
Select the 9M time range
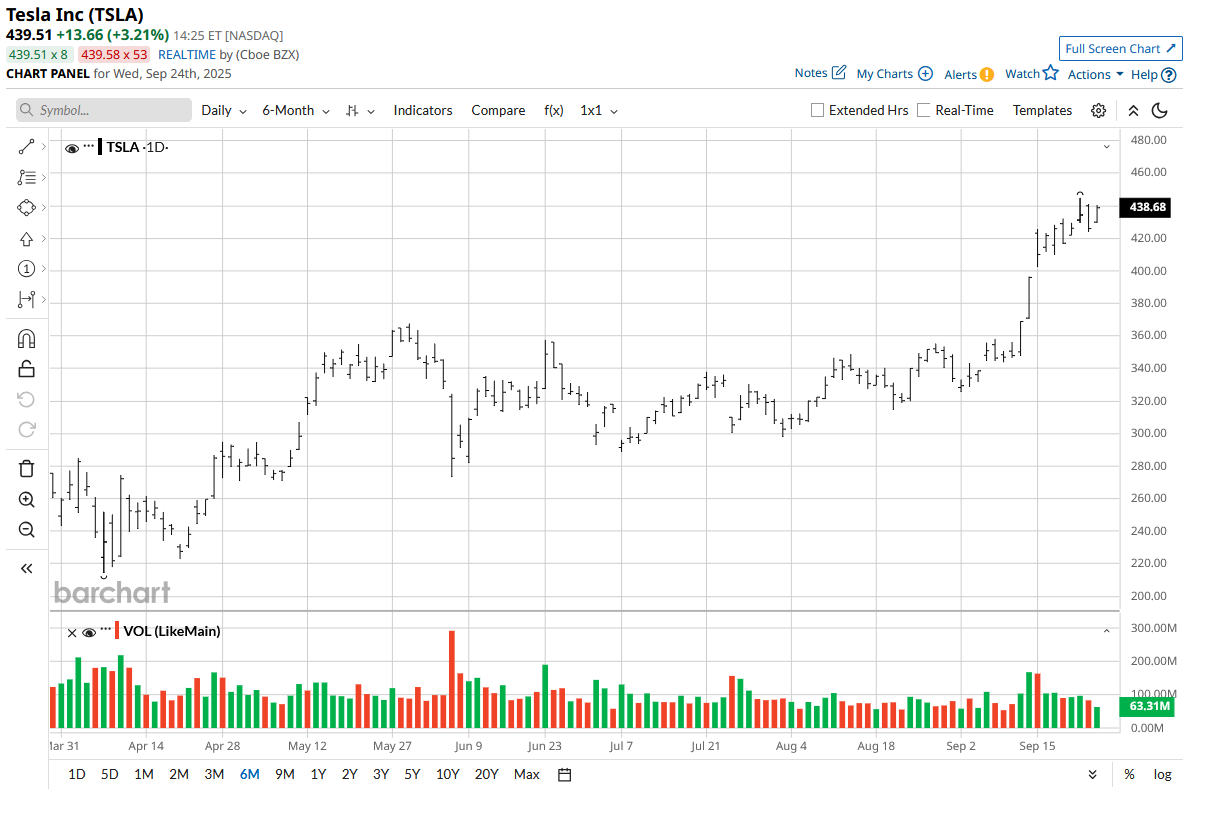pyautogui.click(x=285, y=774)
